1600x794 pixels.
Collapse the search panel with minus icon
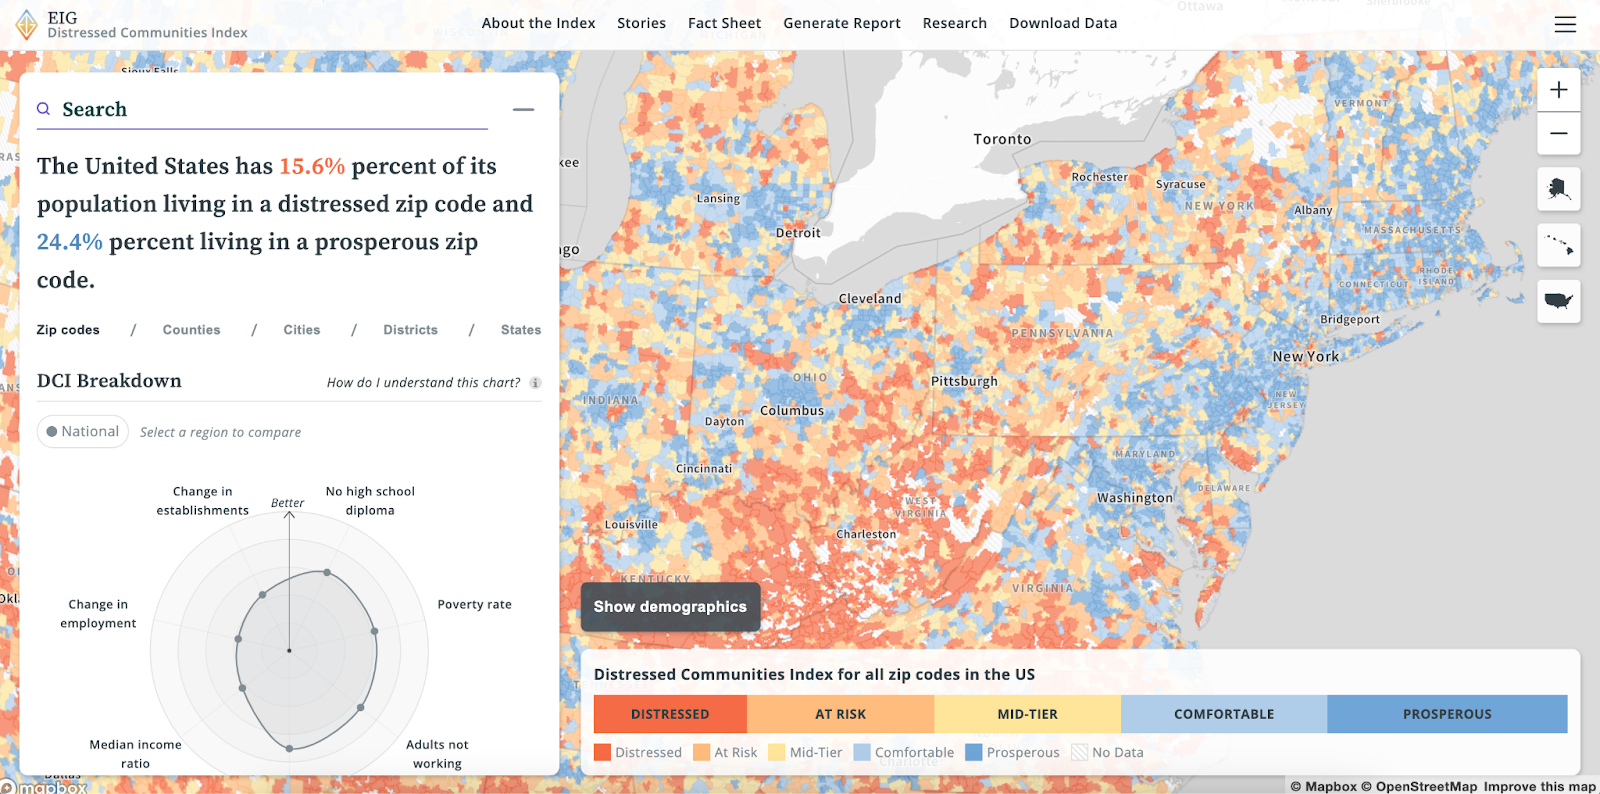click(x=523, y=110)
